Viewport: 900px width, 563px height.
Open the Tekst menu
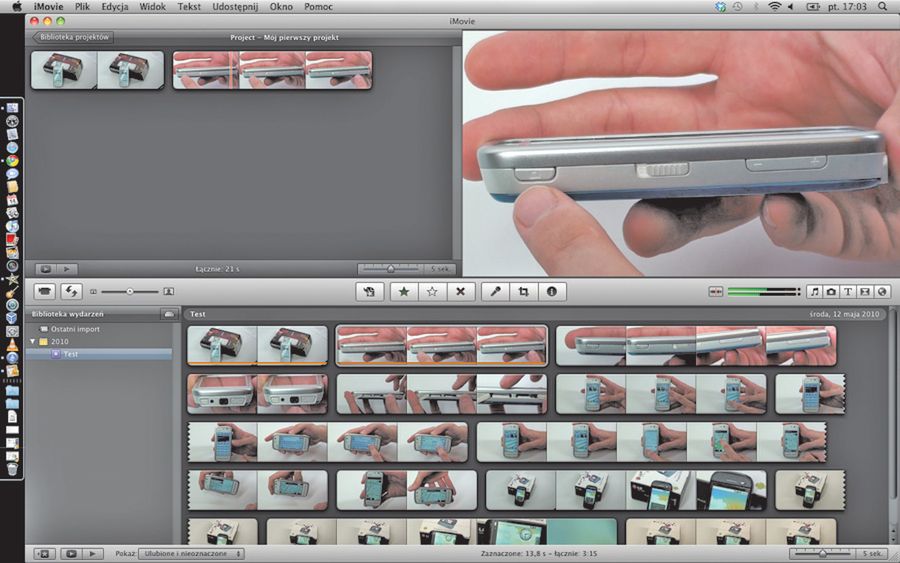[189, 6]
